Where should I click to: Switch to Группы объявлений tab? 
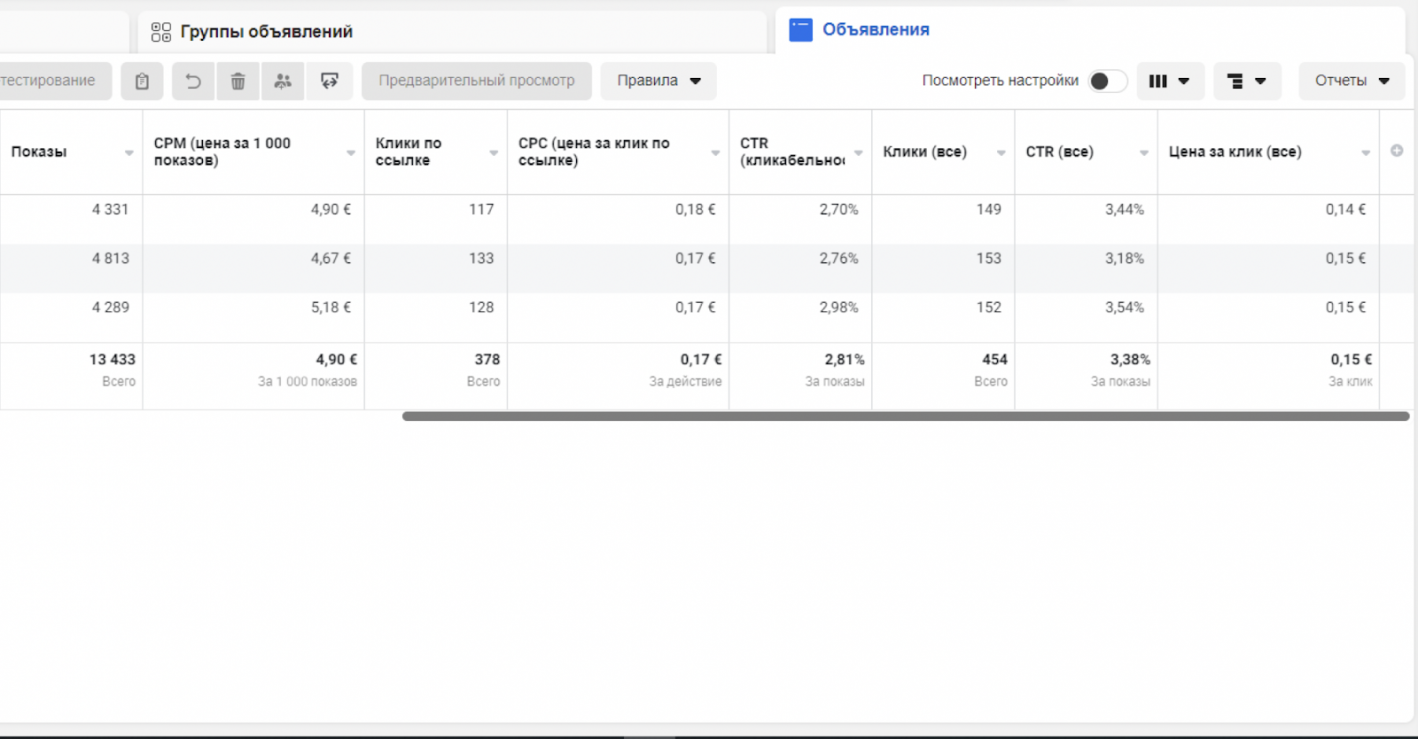[452, 32]
